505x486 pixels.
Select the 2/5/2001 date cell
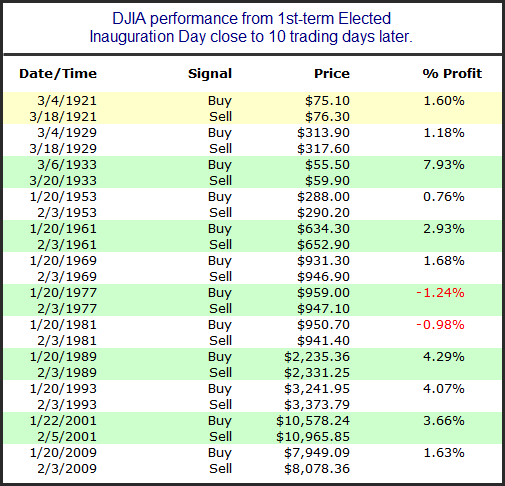(x=67, y=436)
